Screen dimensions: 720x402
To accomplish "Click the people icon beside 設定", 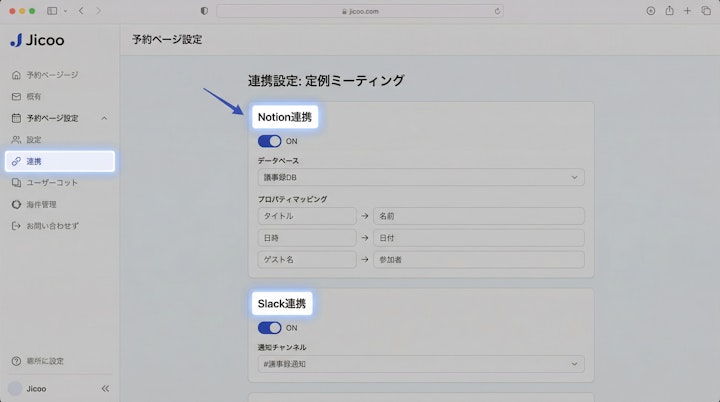I will 17,140.
